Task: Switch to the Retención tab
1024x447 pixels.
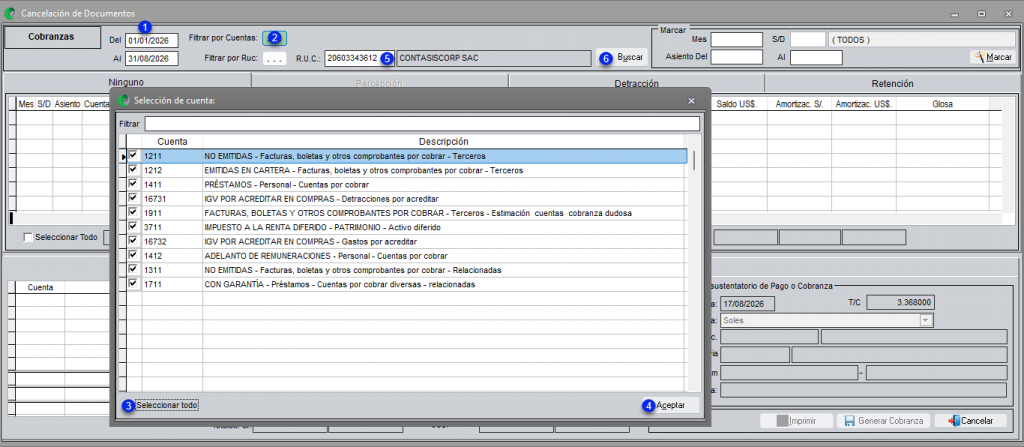Action: [x=892, y=84]
